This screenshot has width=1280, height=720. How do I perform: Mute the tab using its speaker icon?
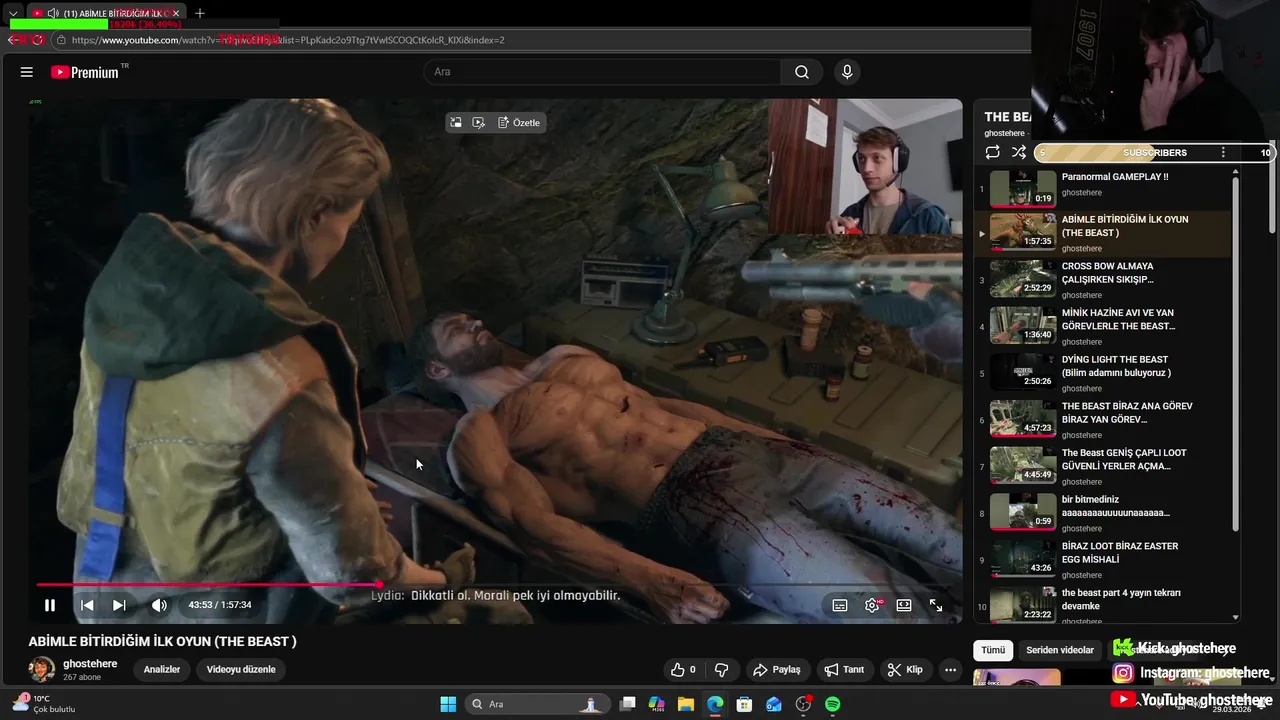52,13
